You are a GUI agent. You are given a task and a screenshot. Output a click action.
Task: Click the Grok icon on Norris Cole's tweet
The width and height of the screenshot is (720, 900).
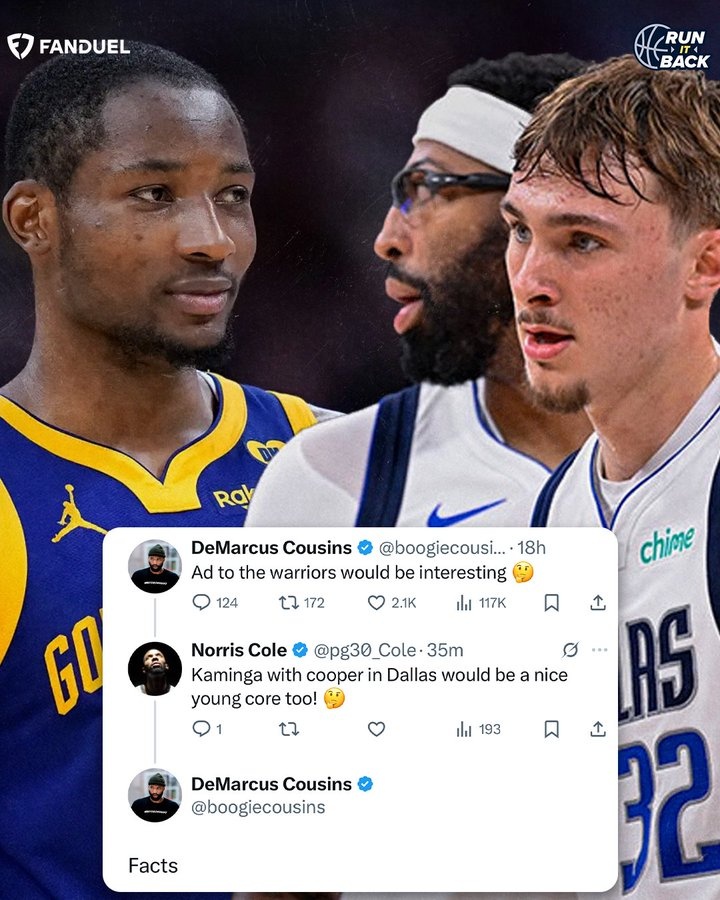pos(570,650)
